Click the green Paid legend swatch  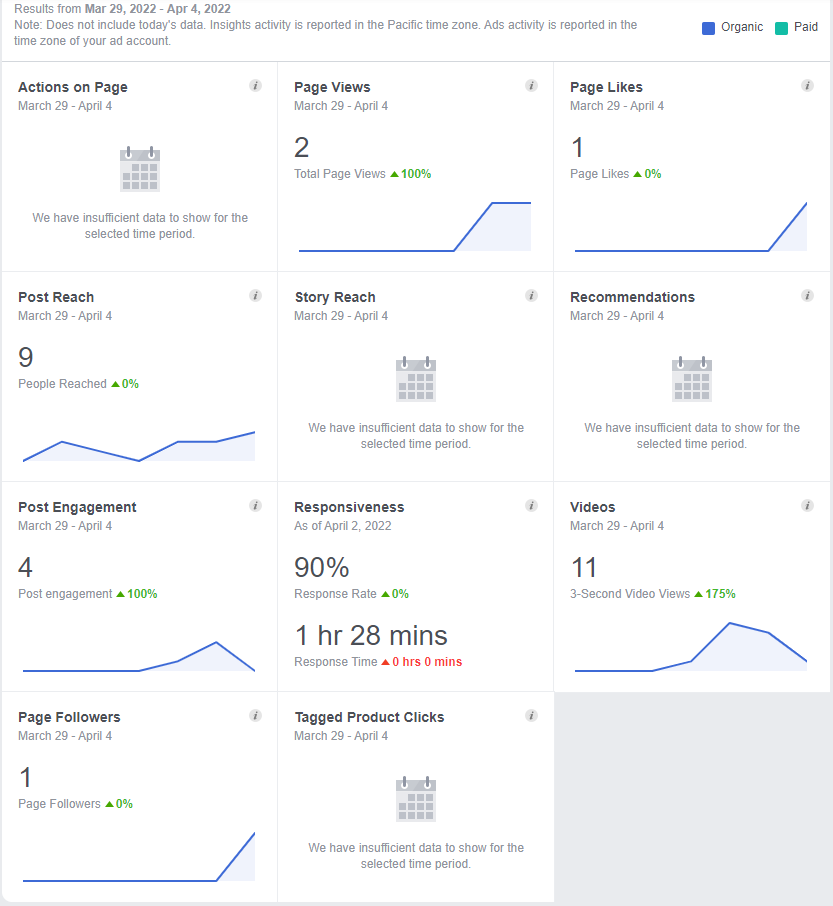coord(781,28)
